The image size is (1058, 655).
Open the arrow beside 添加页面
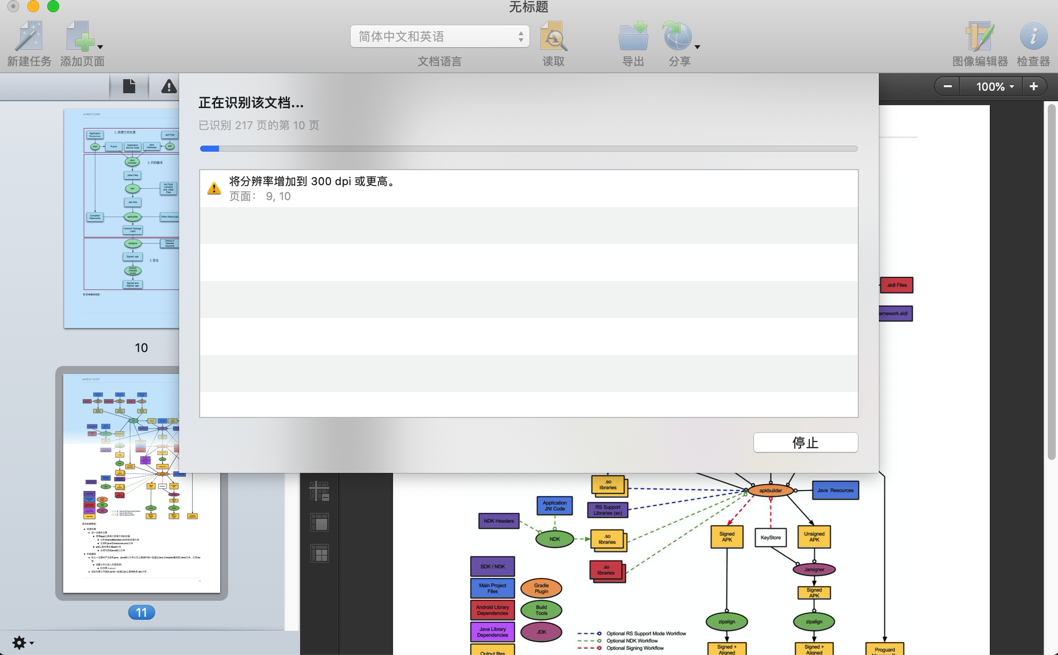point(100,47)
